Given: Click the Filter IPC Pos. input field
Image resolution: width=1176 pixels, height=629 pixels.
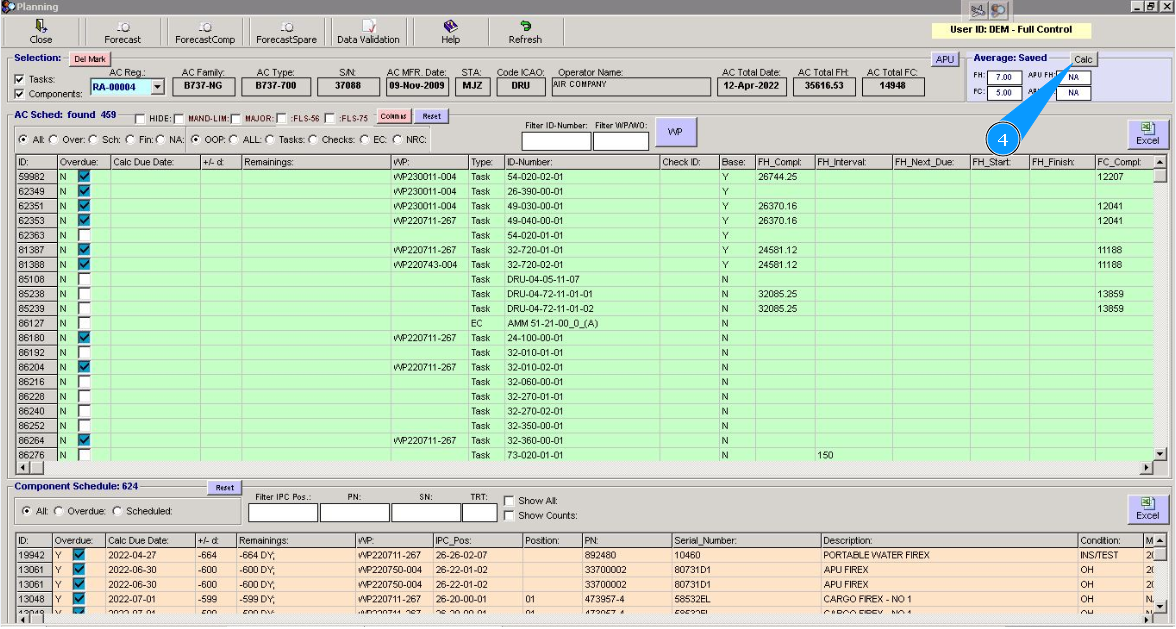Looking at the screenshot, I should (x=282, y=513).
